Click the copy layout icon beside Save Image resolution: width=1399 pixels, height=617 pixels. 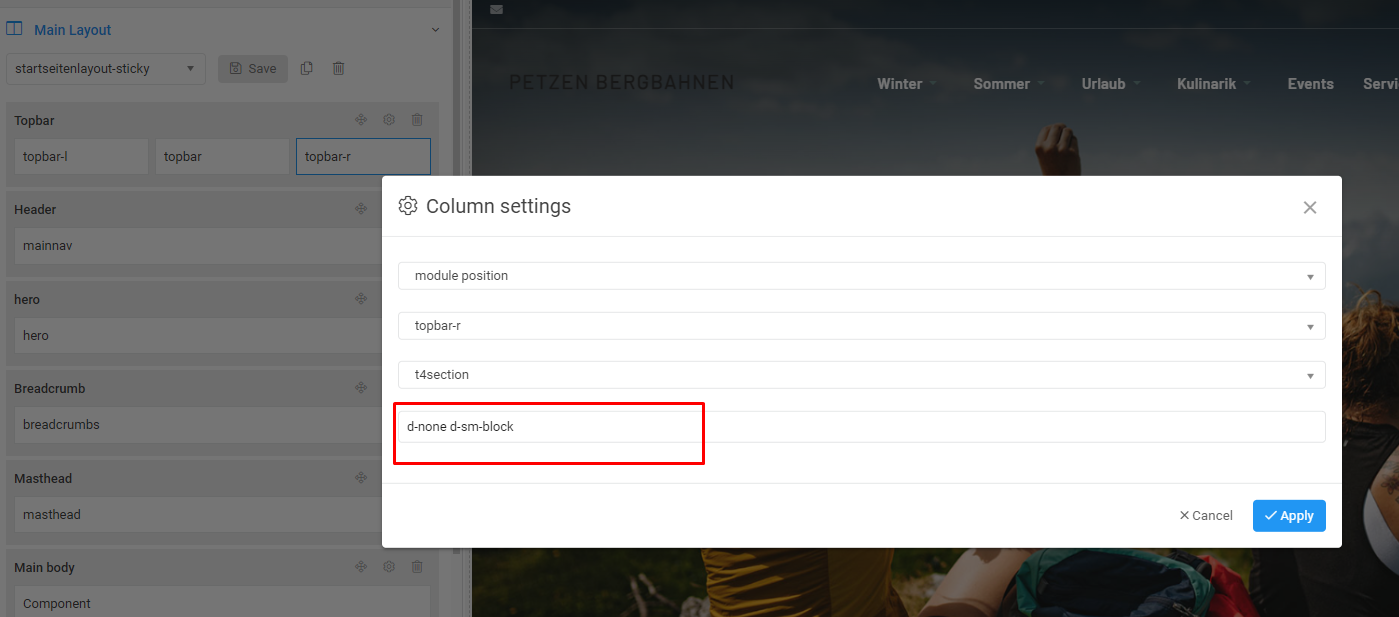[307, 68]
